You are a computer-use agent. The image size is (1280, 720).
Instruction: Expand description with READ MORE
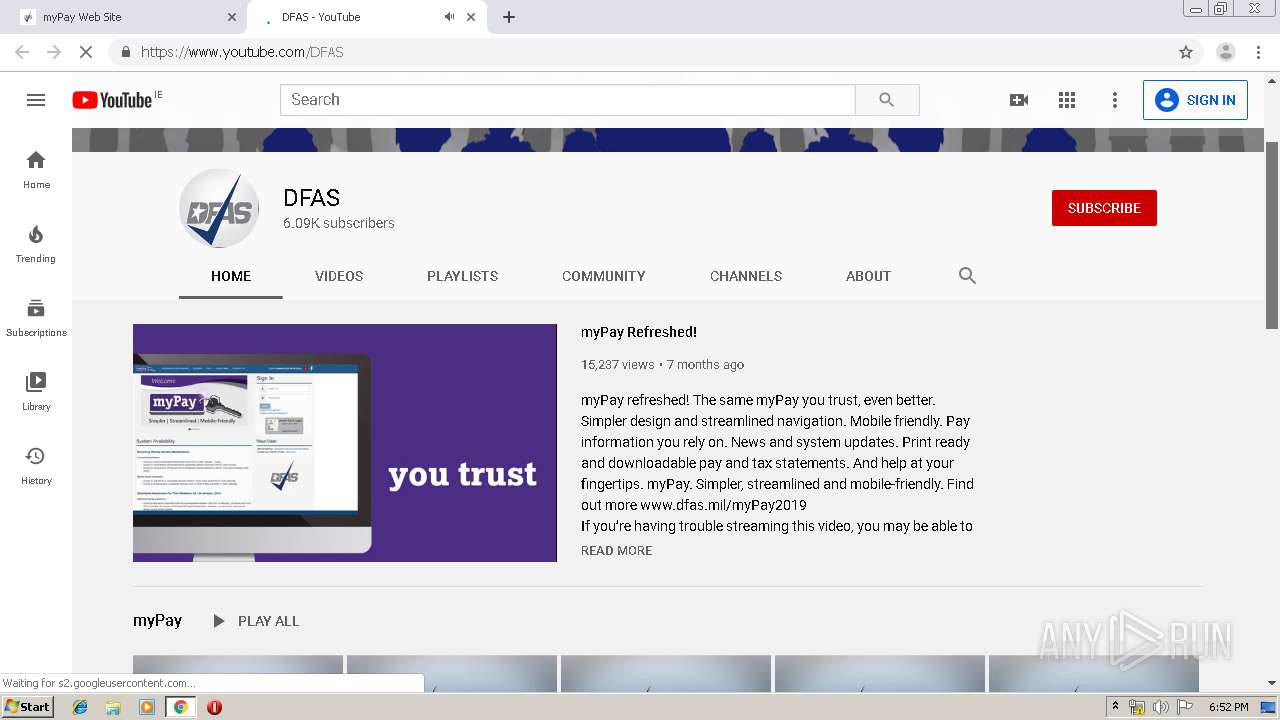click(x=616, y=551)
